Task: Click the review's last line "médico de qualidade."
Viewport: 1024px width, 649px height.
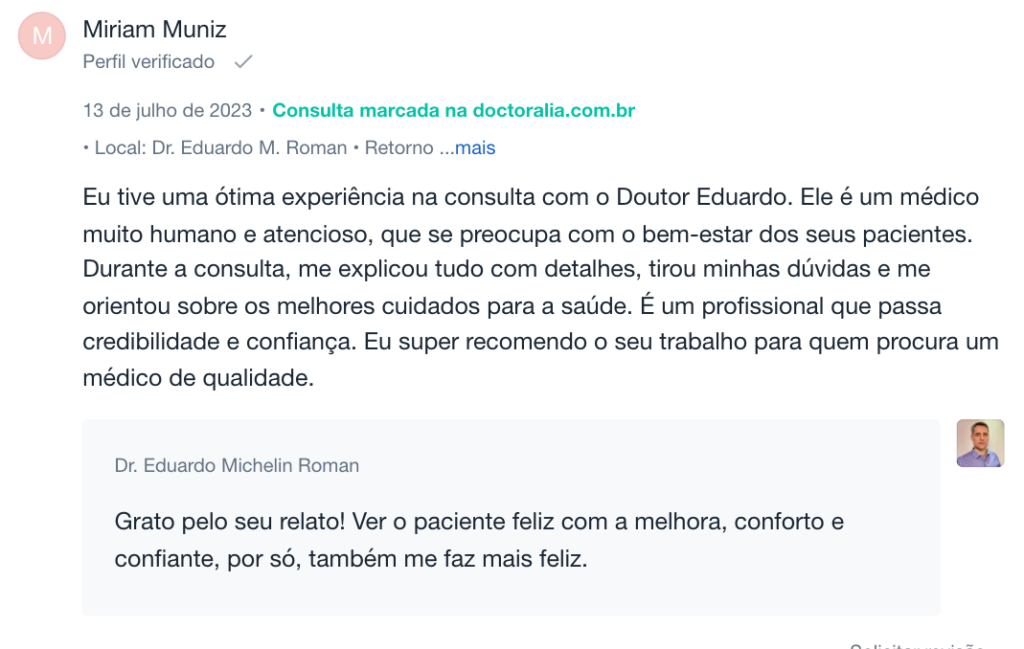Action: click(199, 378)
